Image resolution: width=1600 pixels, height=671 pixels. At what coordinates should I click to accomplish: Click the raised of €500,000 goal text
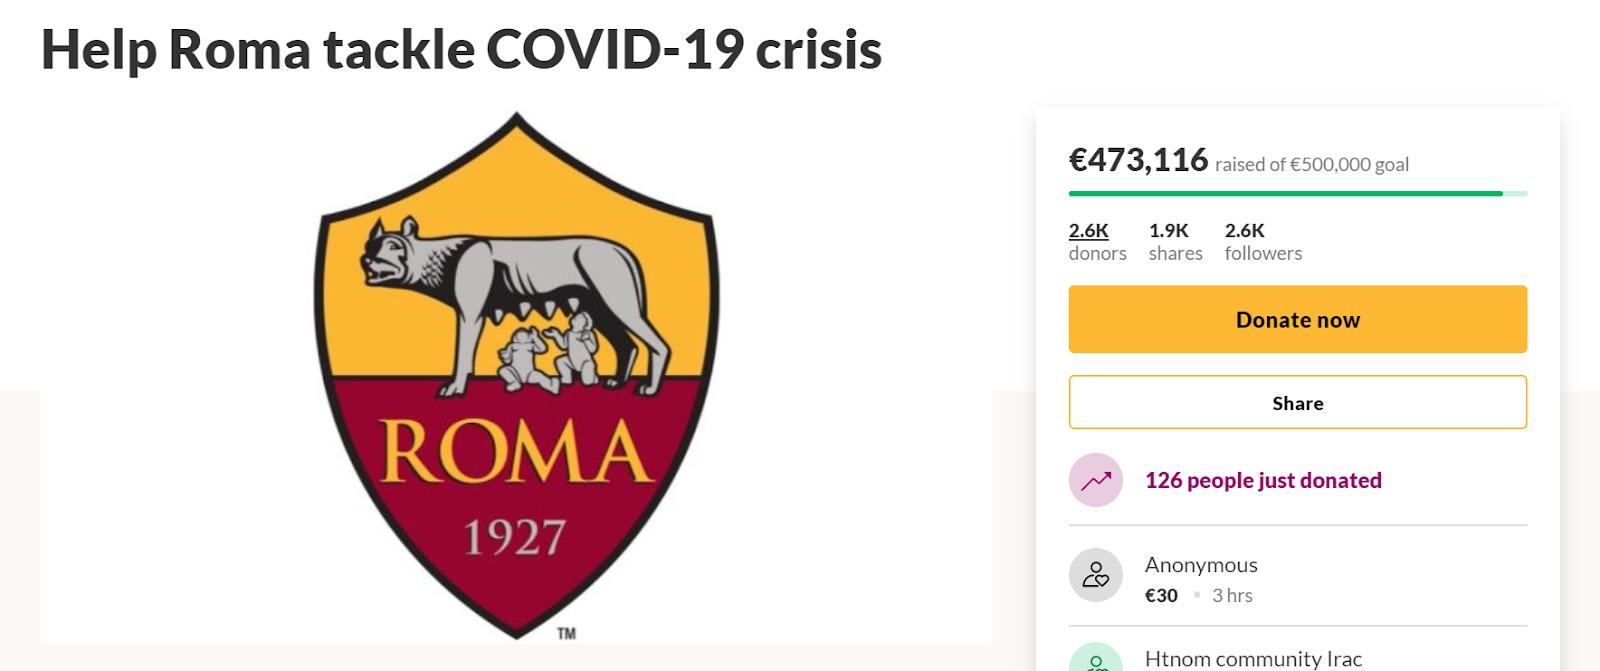(1312, 164)
